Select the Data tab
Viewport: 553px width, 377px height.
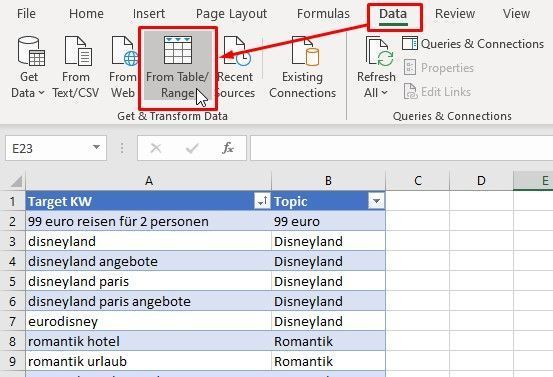(393, 15)
